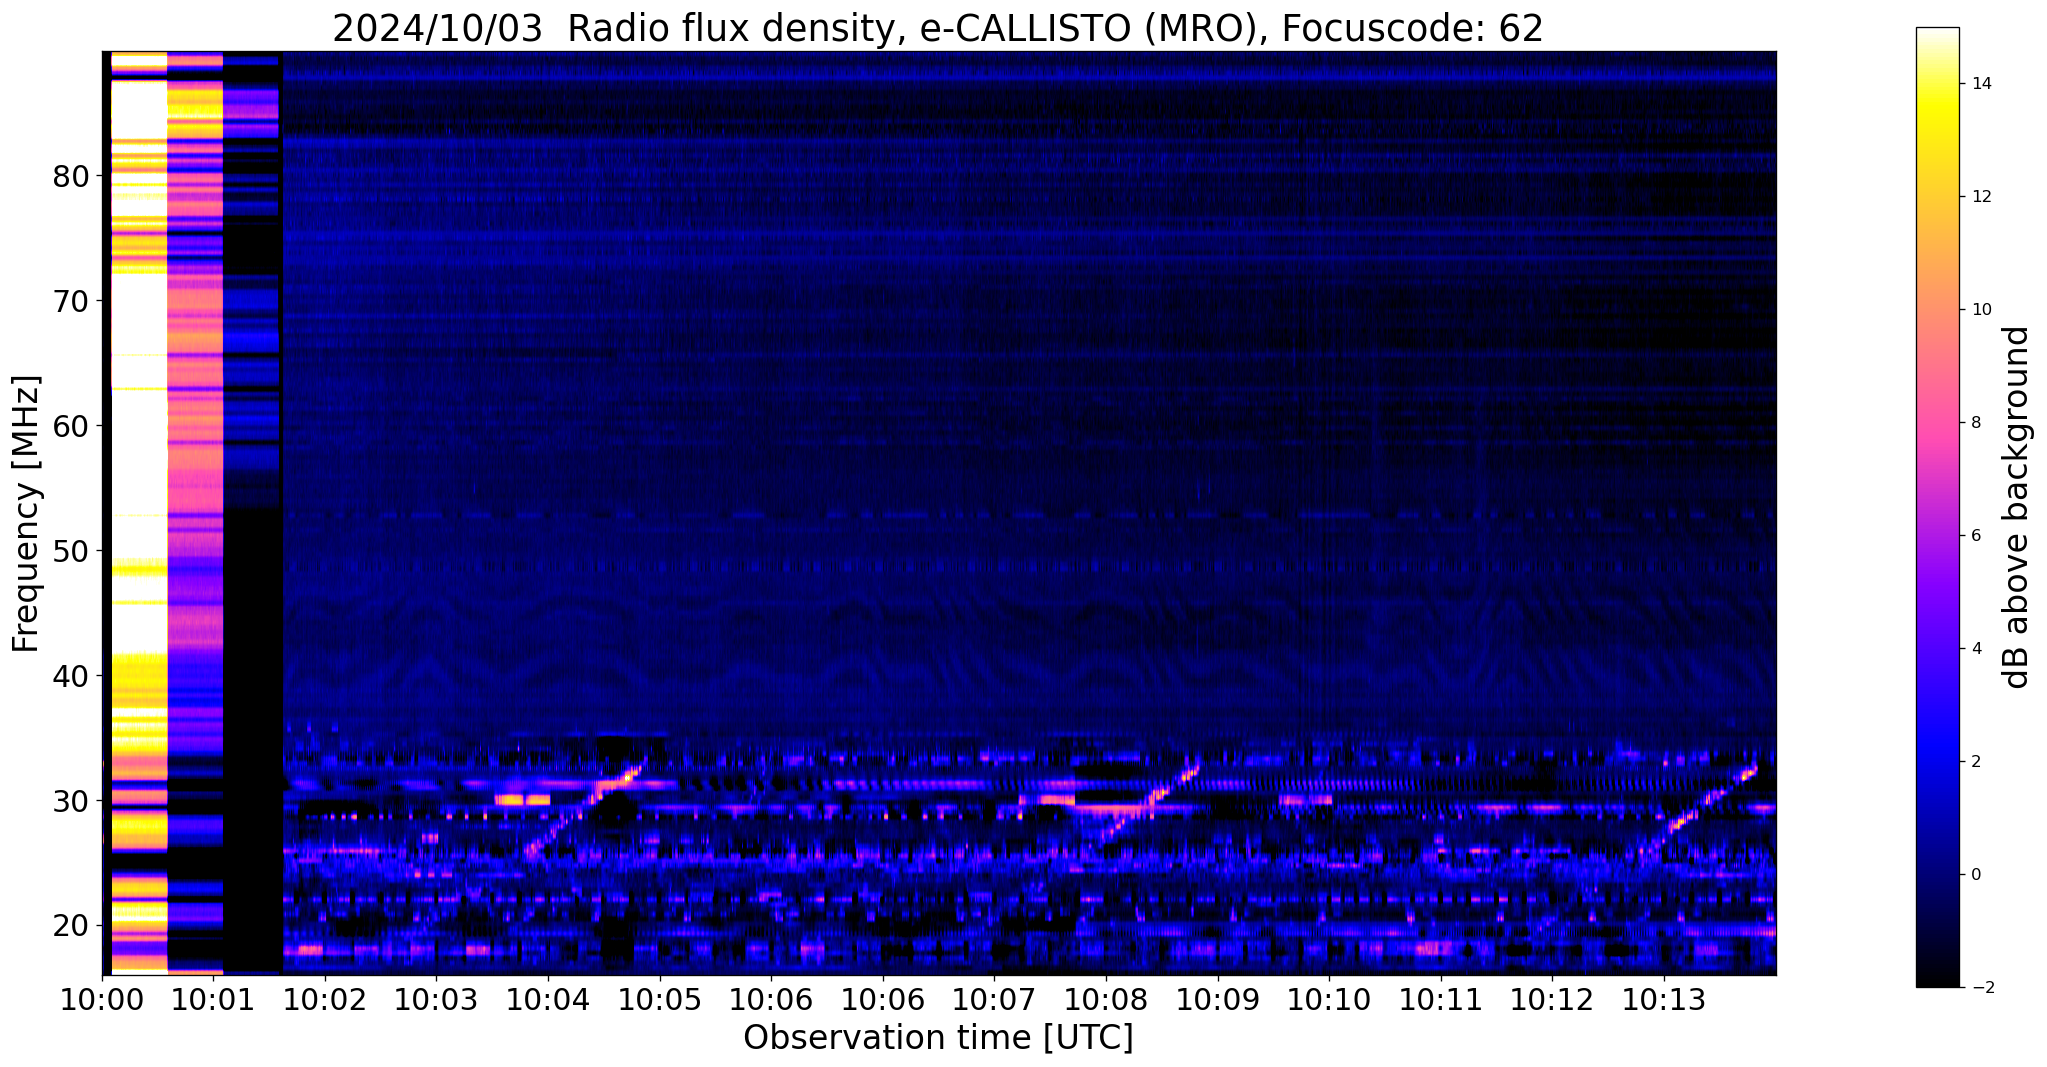Click the colorbar tick label 2

[x=1975, y=762]
